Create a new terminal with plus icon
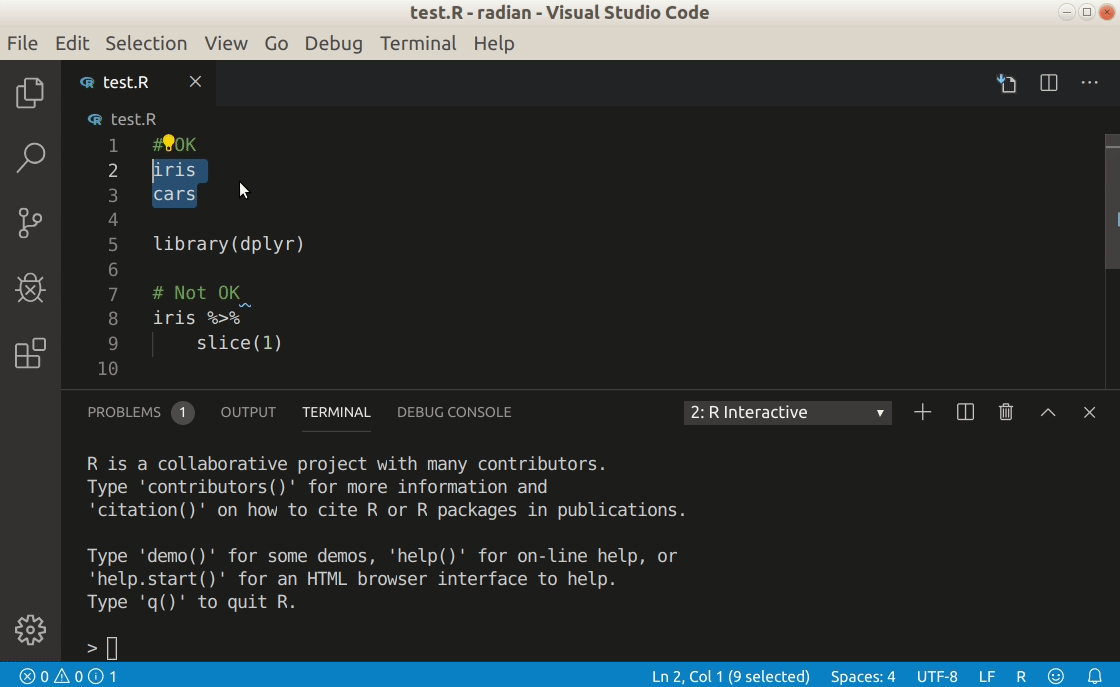Image resolution: width=1120 pixels, height=687 pixels. click(x=922, y=412)
